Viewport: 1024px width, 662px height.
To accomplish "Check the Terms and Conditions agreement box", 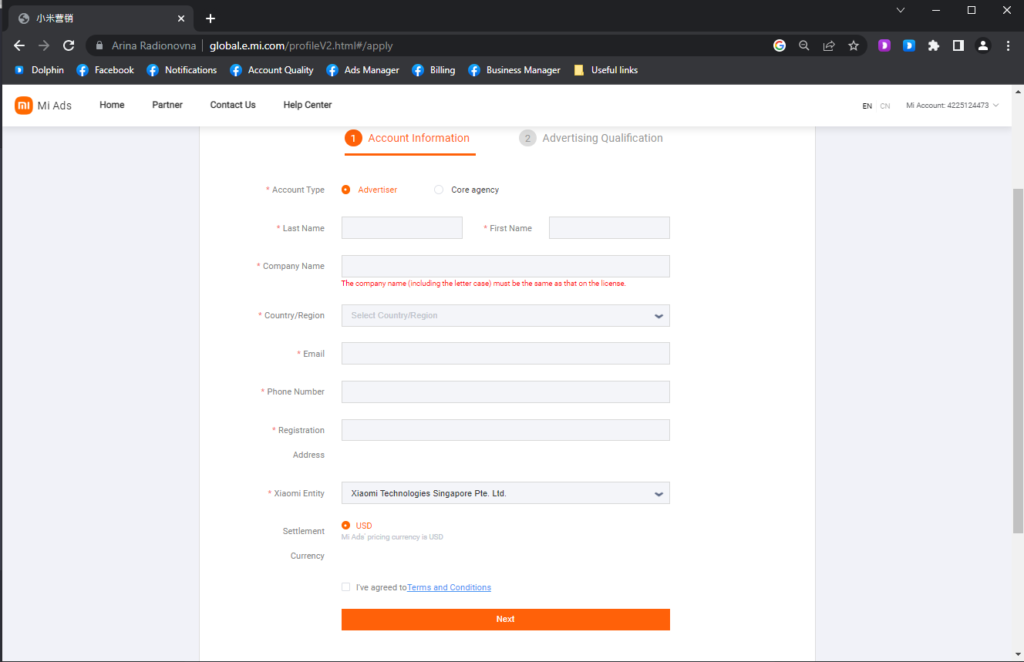I will click(346, 587).
